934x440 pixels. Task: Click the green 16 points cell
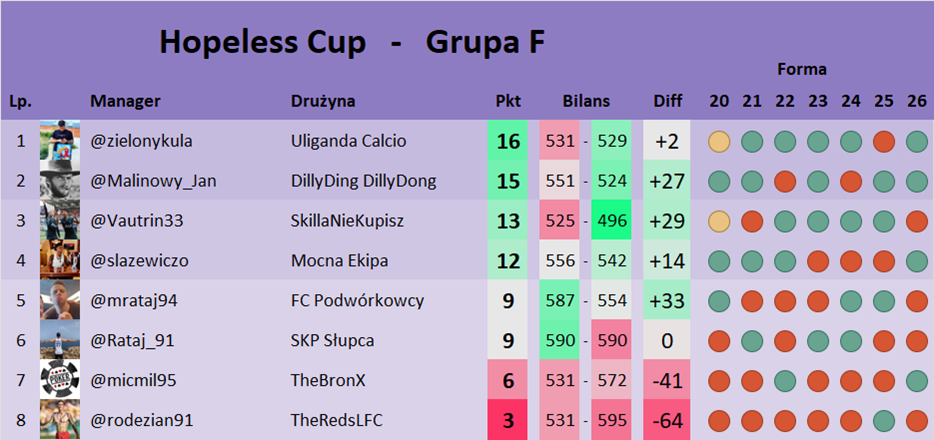[508, 141]
